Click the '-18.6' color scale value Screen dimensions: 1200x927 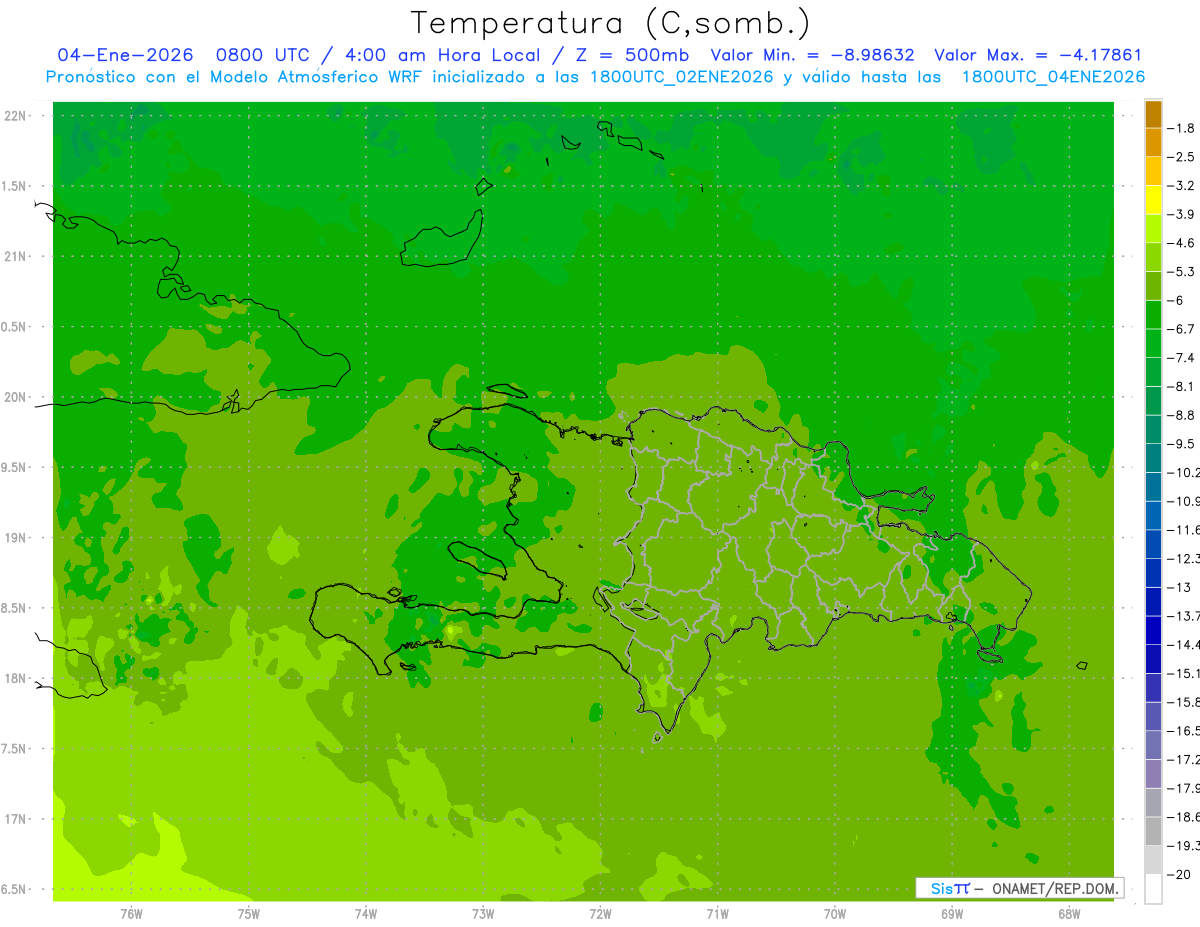coord(1183,817)
